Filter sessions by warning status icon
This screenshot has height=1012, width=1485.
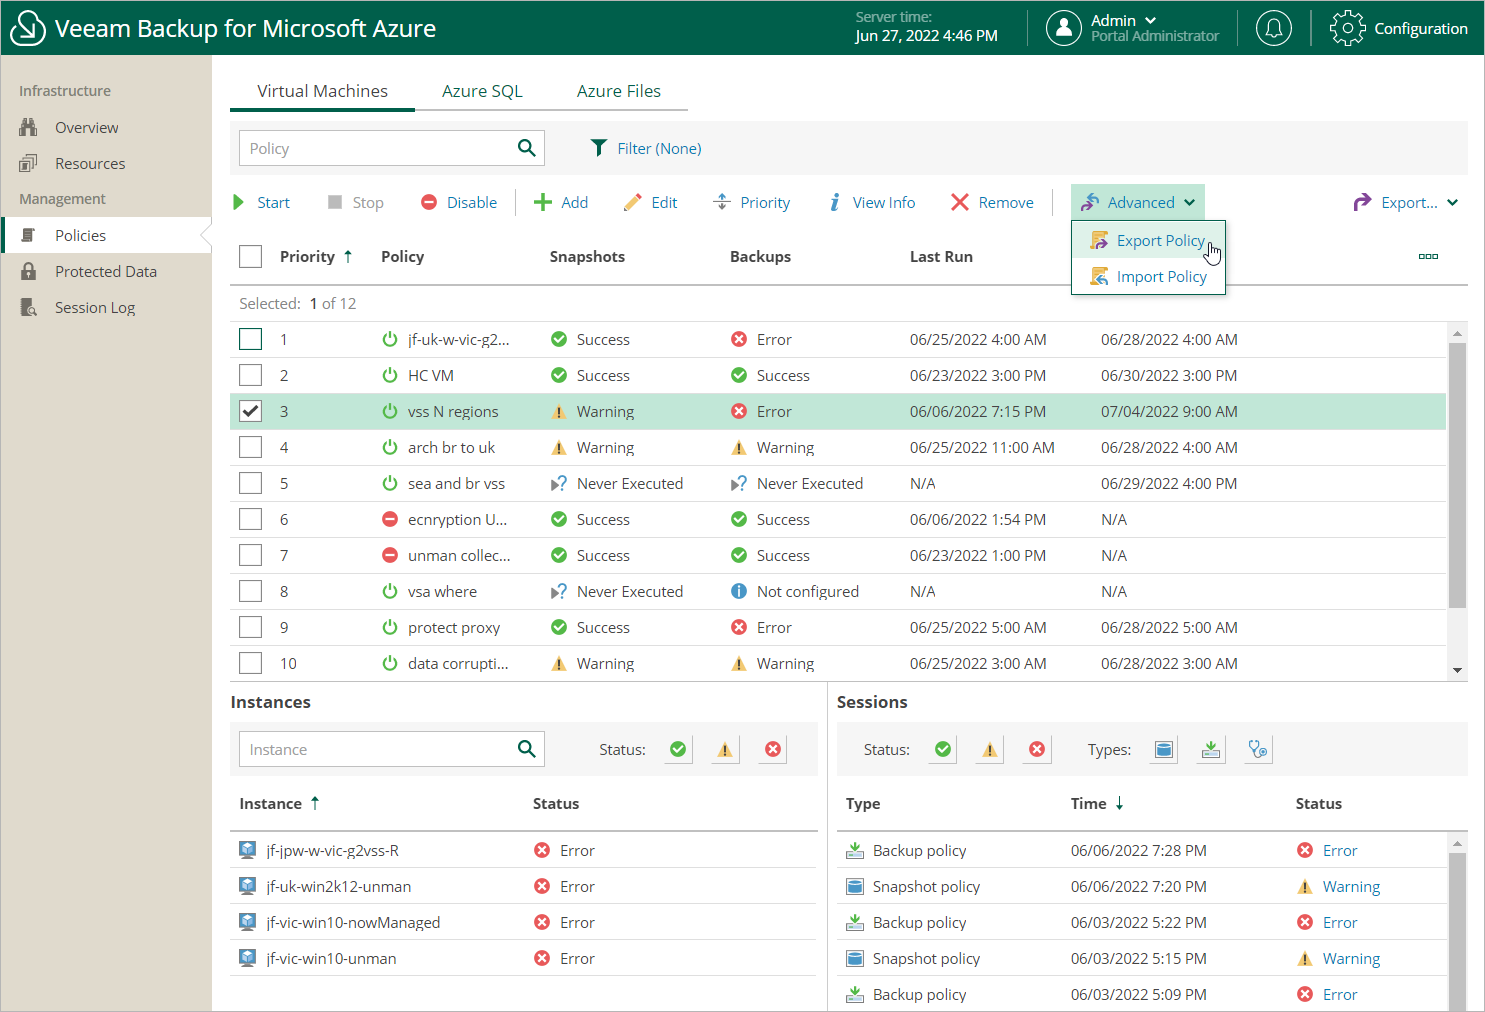[x=989, y=749]
